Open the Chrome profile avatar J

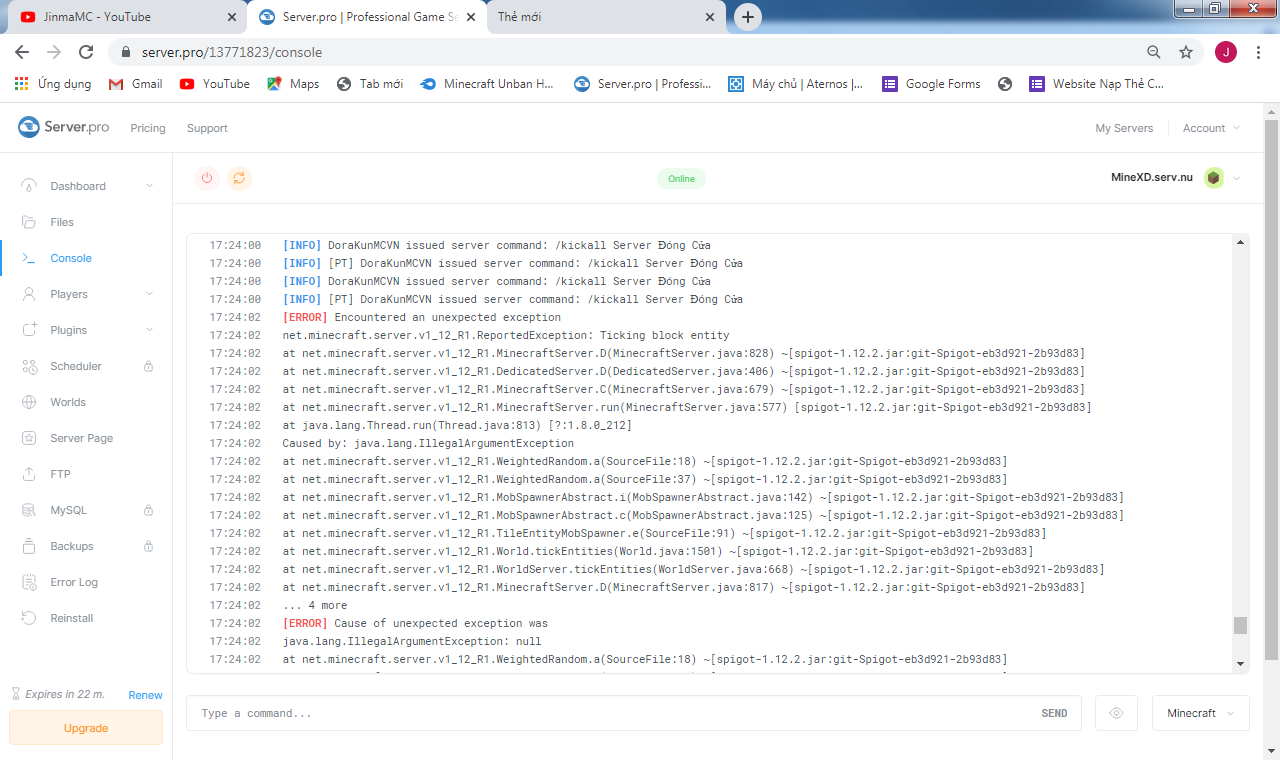click(x=1226, y=52)
